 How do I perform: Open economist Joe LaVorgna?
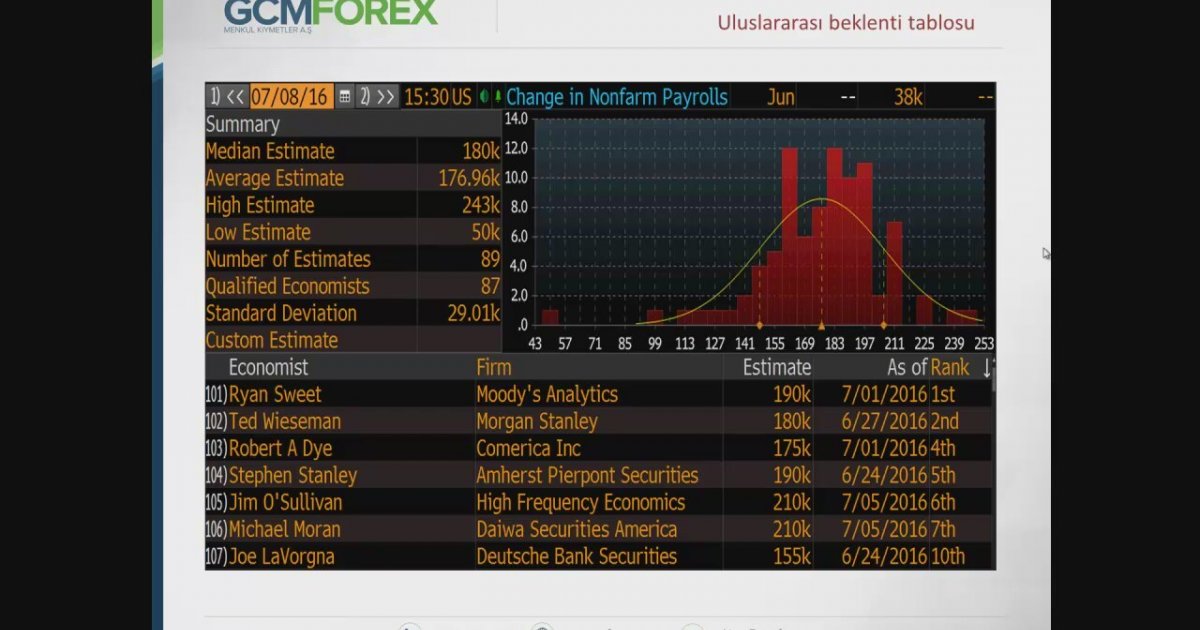(x=282, y=556)
